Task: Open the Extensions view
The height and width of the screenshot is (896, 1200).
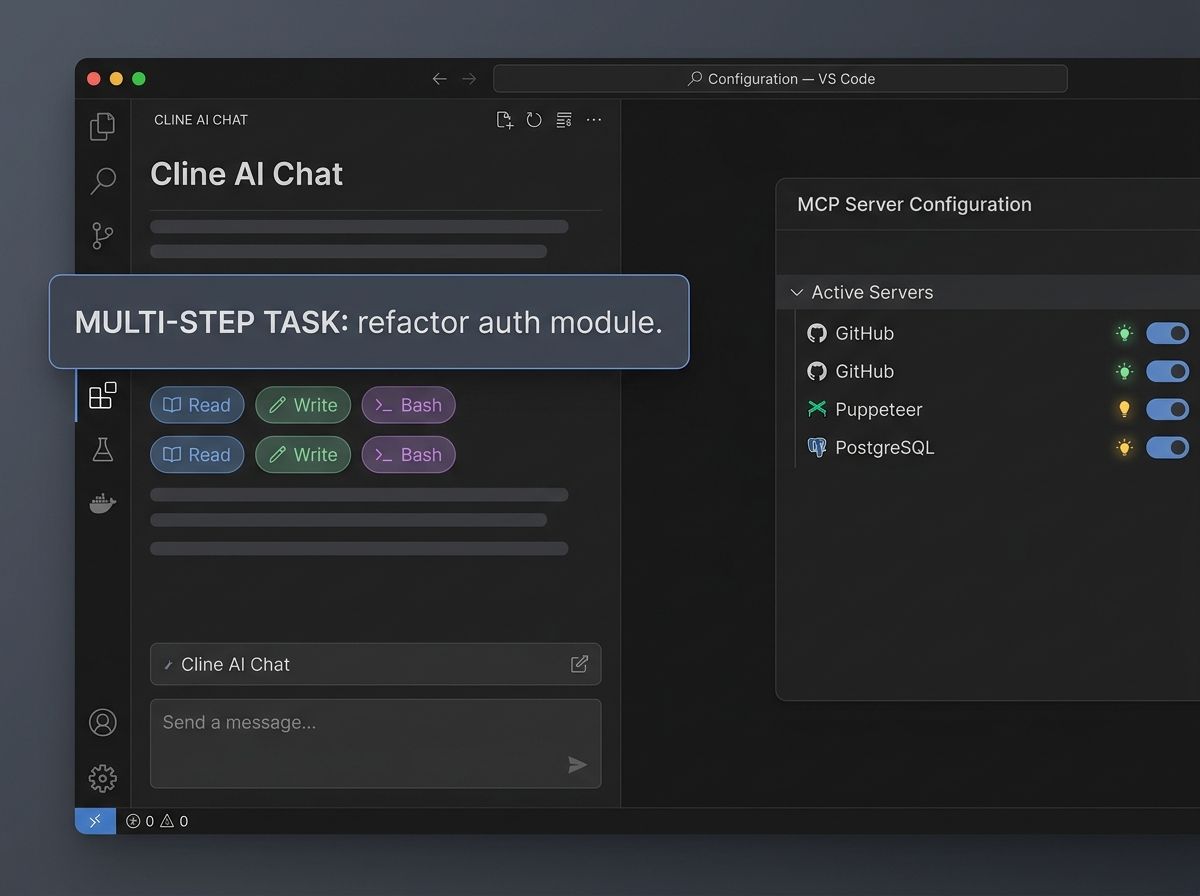Action: (x=103, y=396)
